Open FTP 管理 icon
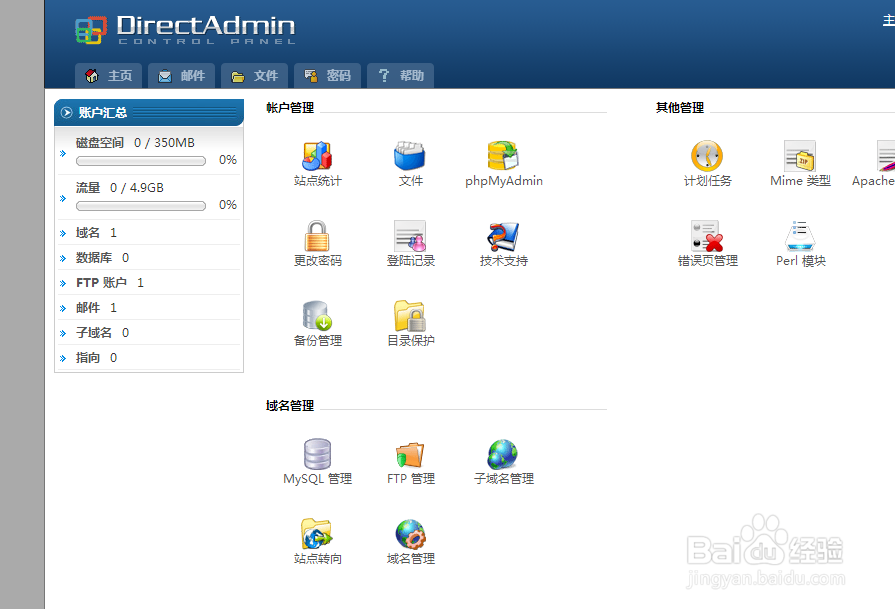The width and height of the screenshot is (895, 609). [410, 455]
